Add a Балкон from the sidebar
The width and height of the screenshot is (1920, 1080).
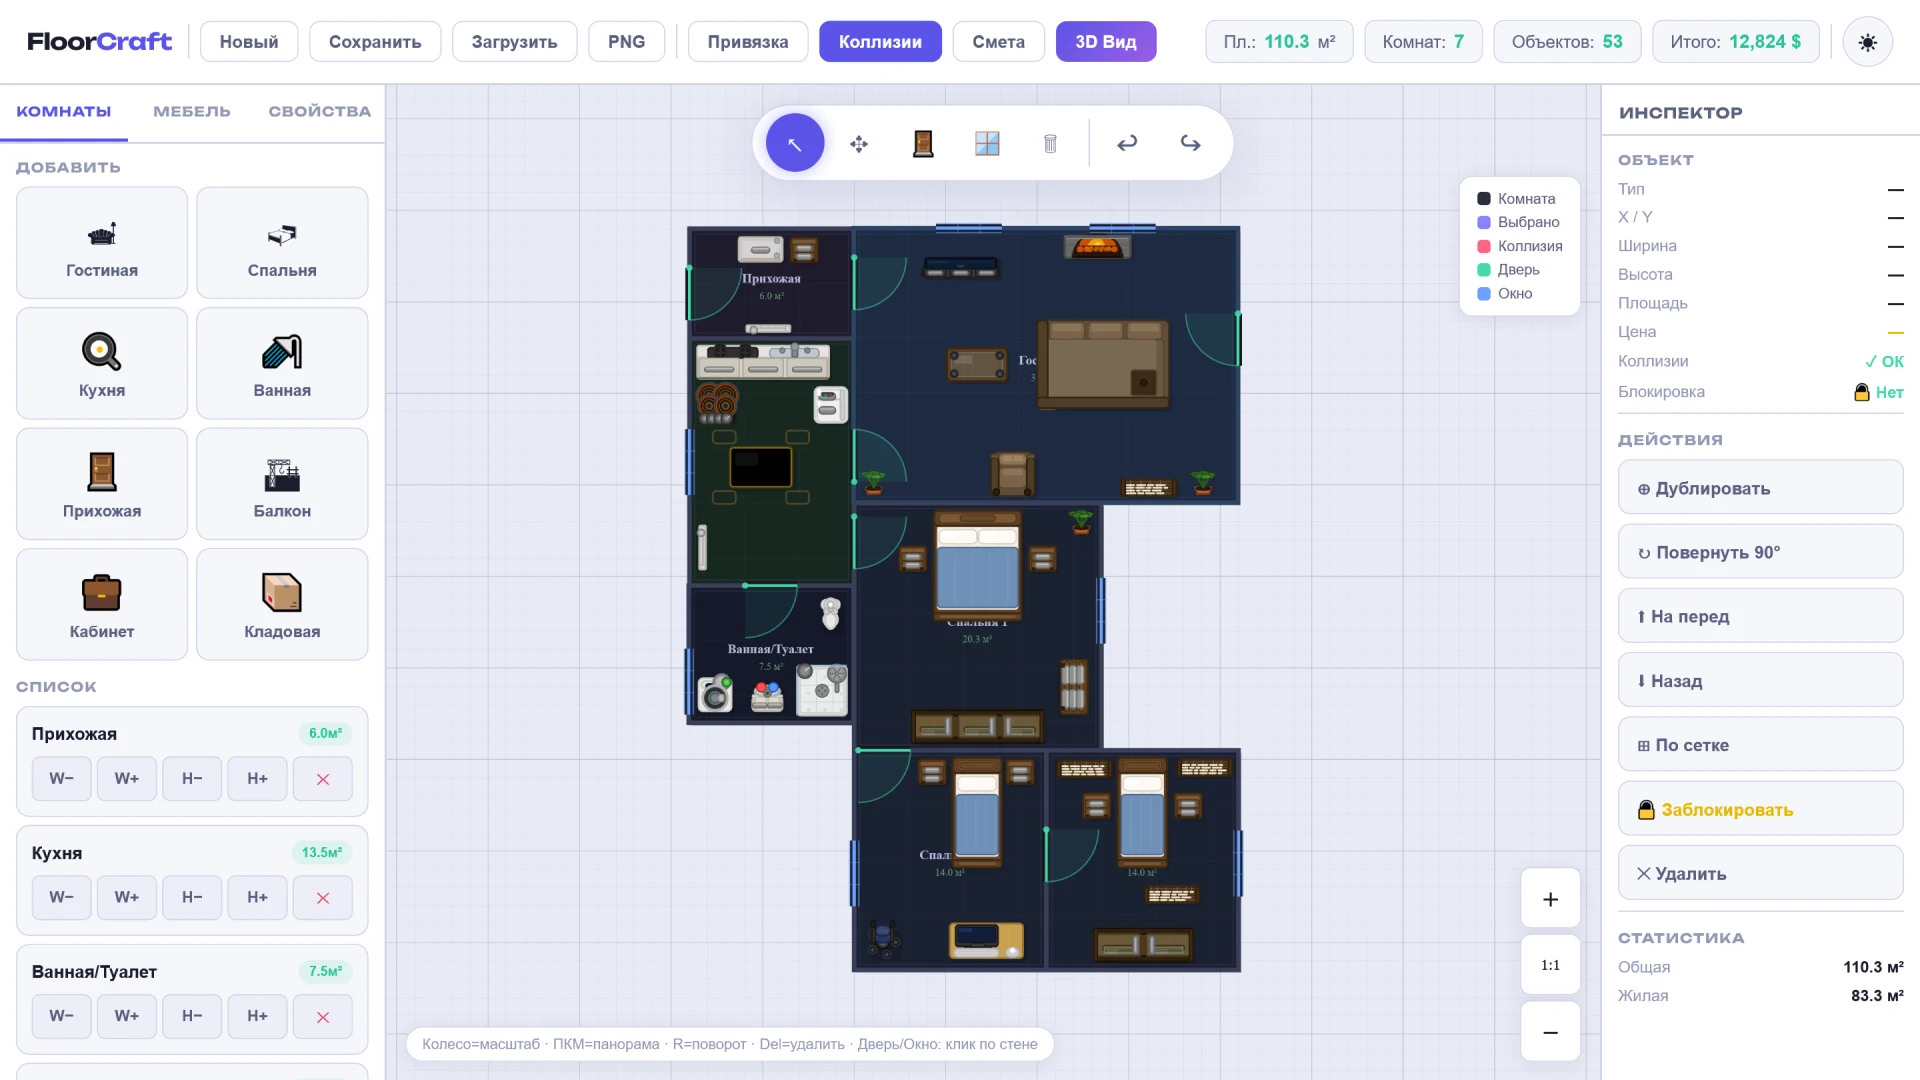[282, 483]
